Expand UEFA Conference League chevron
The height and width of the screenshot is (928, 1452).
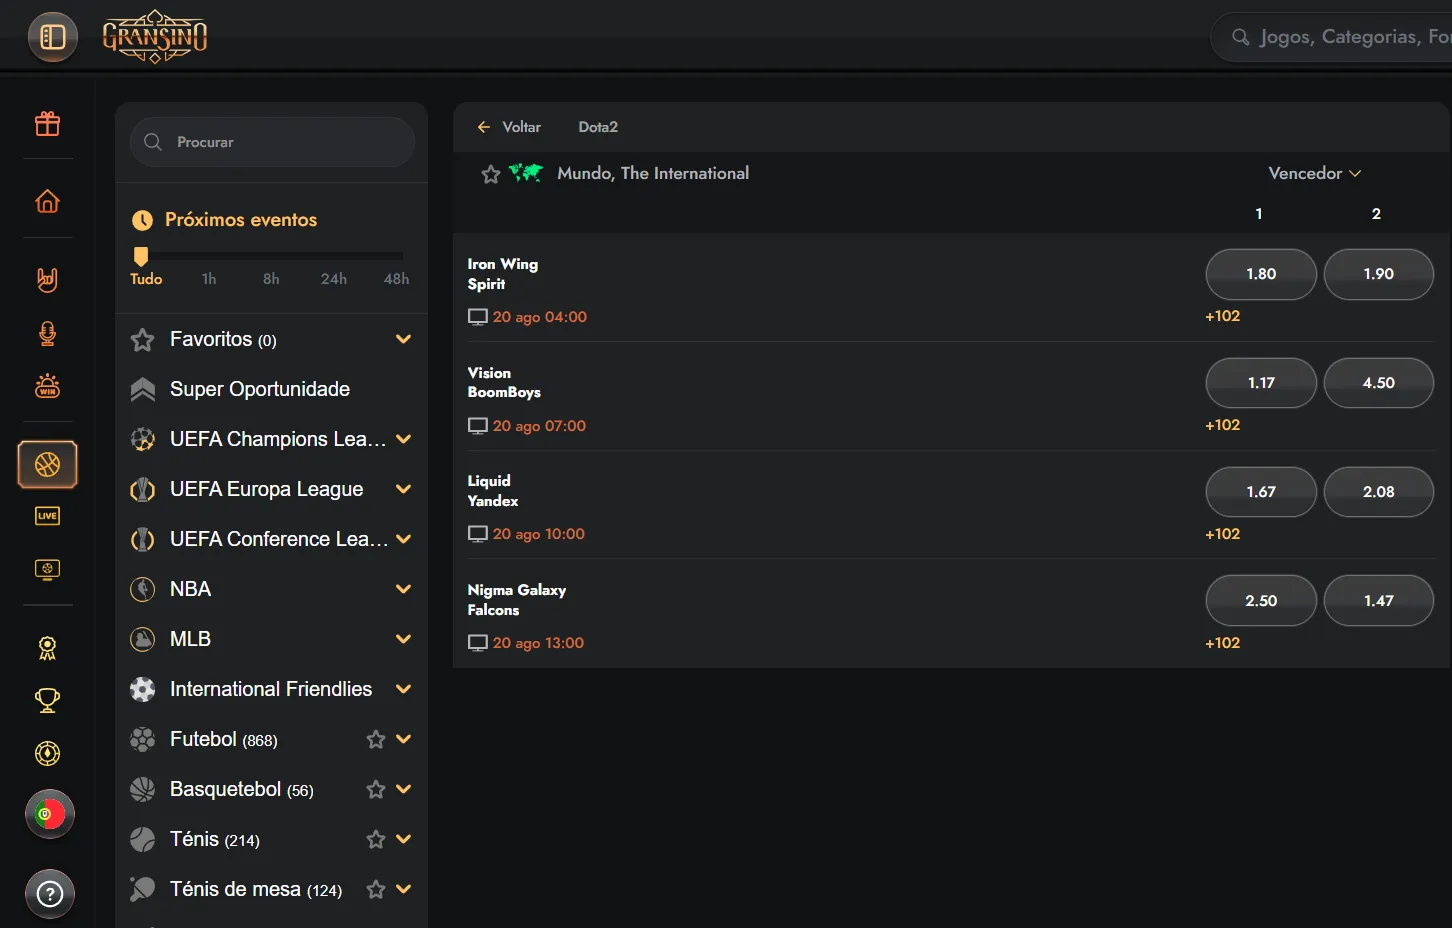point(404,539)
